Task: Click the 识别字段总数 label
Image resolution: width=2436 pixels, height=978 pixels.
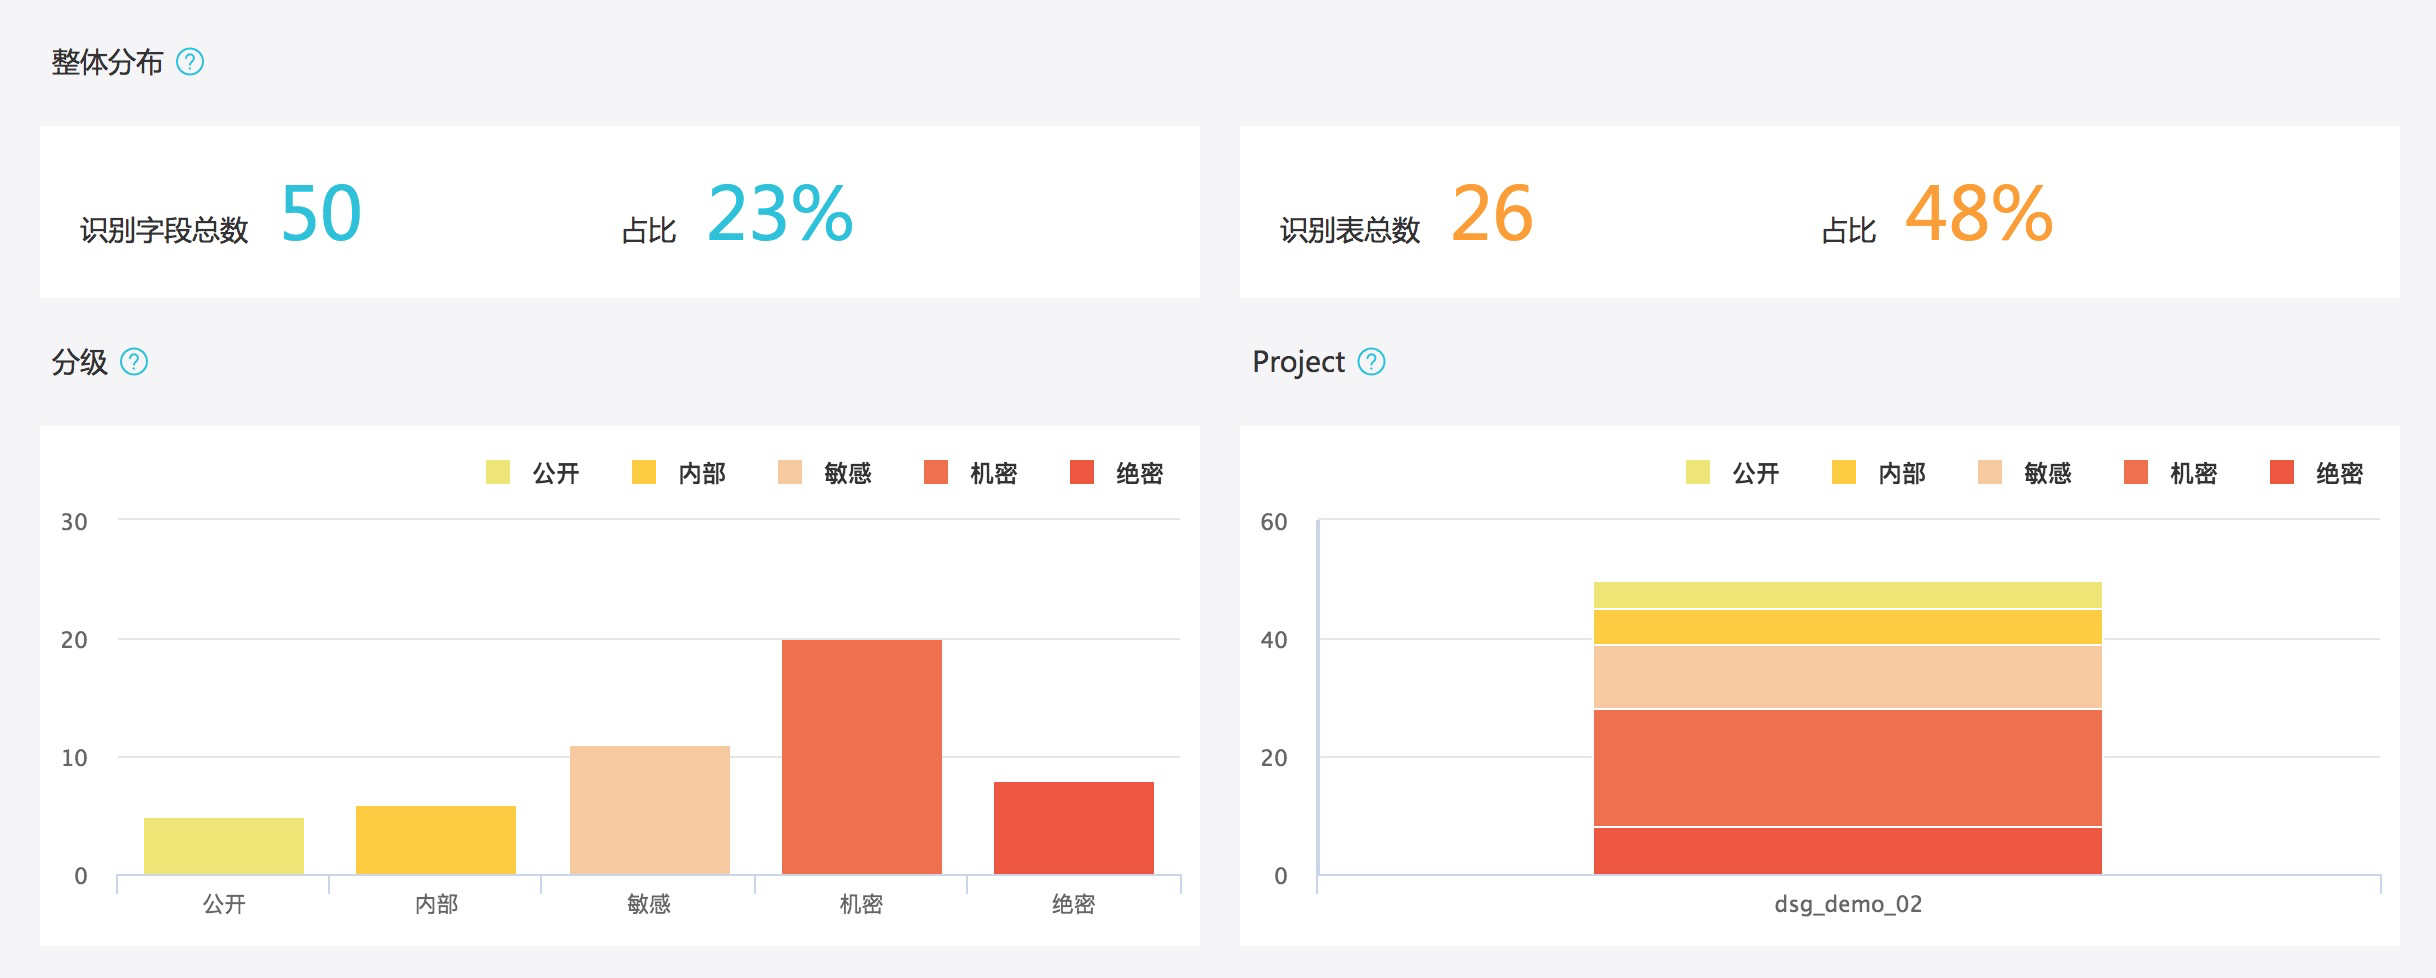Action: [164, 230]
